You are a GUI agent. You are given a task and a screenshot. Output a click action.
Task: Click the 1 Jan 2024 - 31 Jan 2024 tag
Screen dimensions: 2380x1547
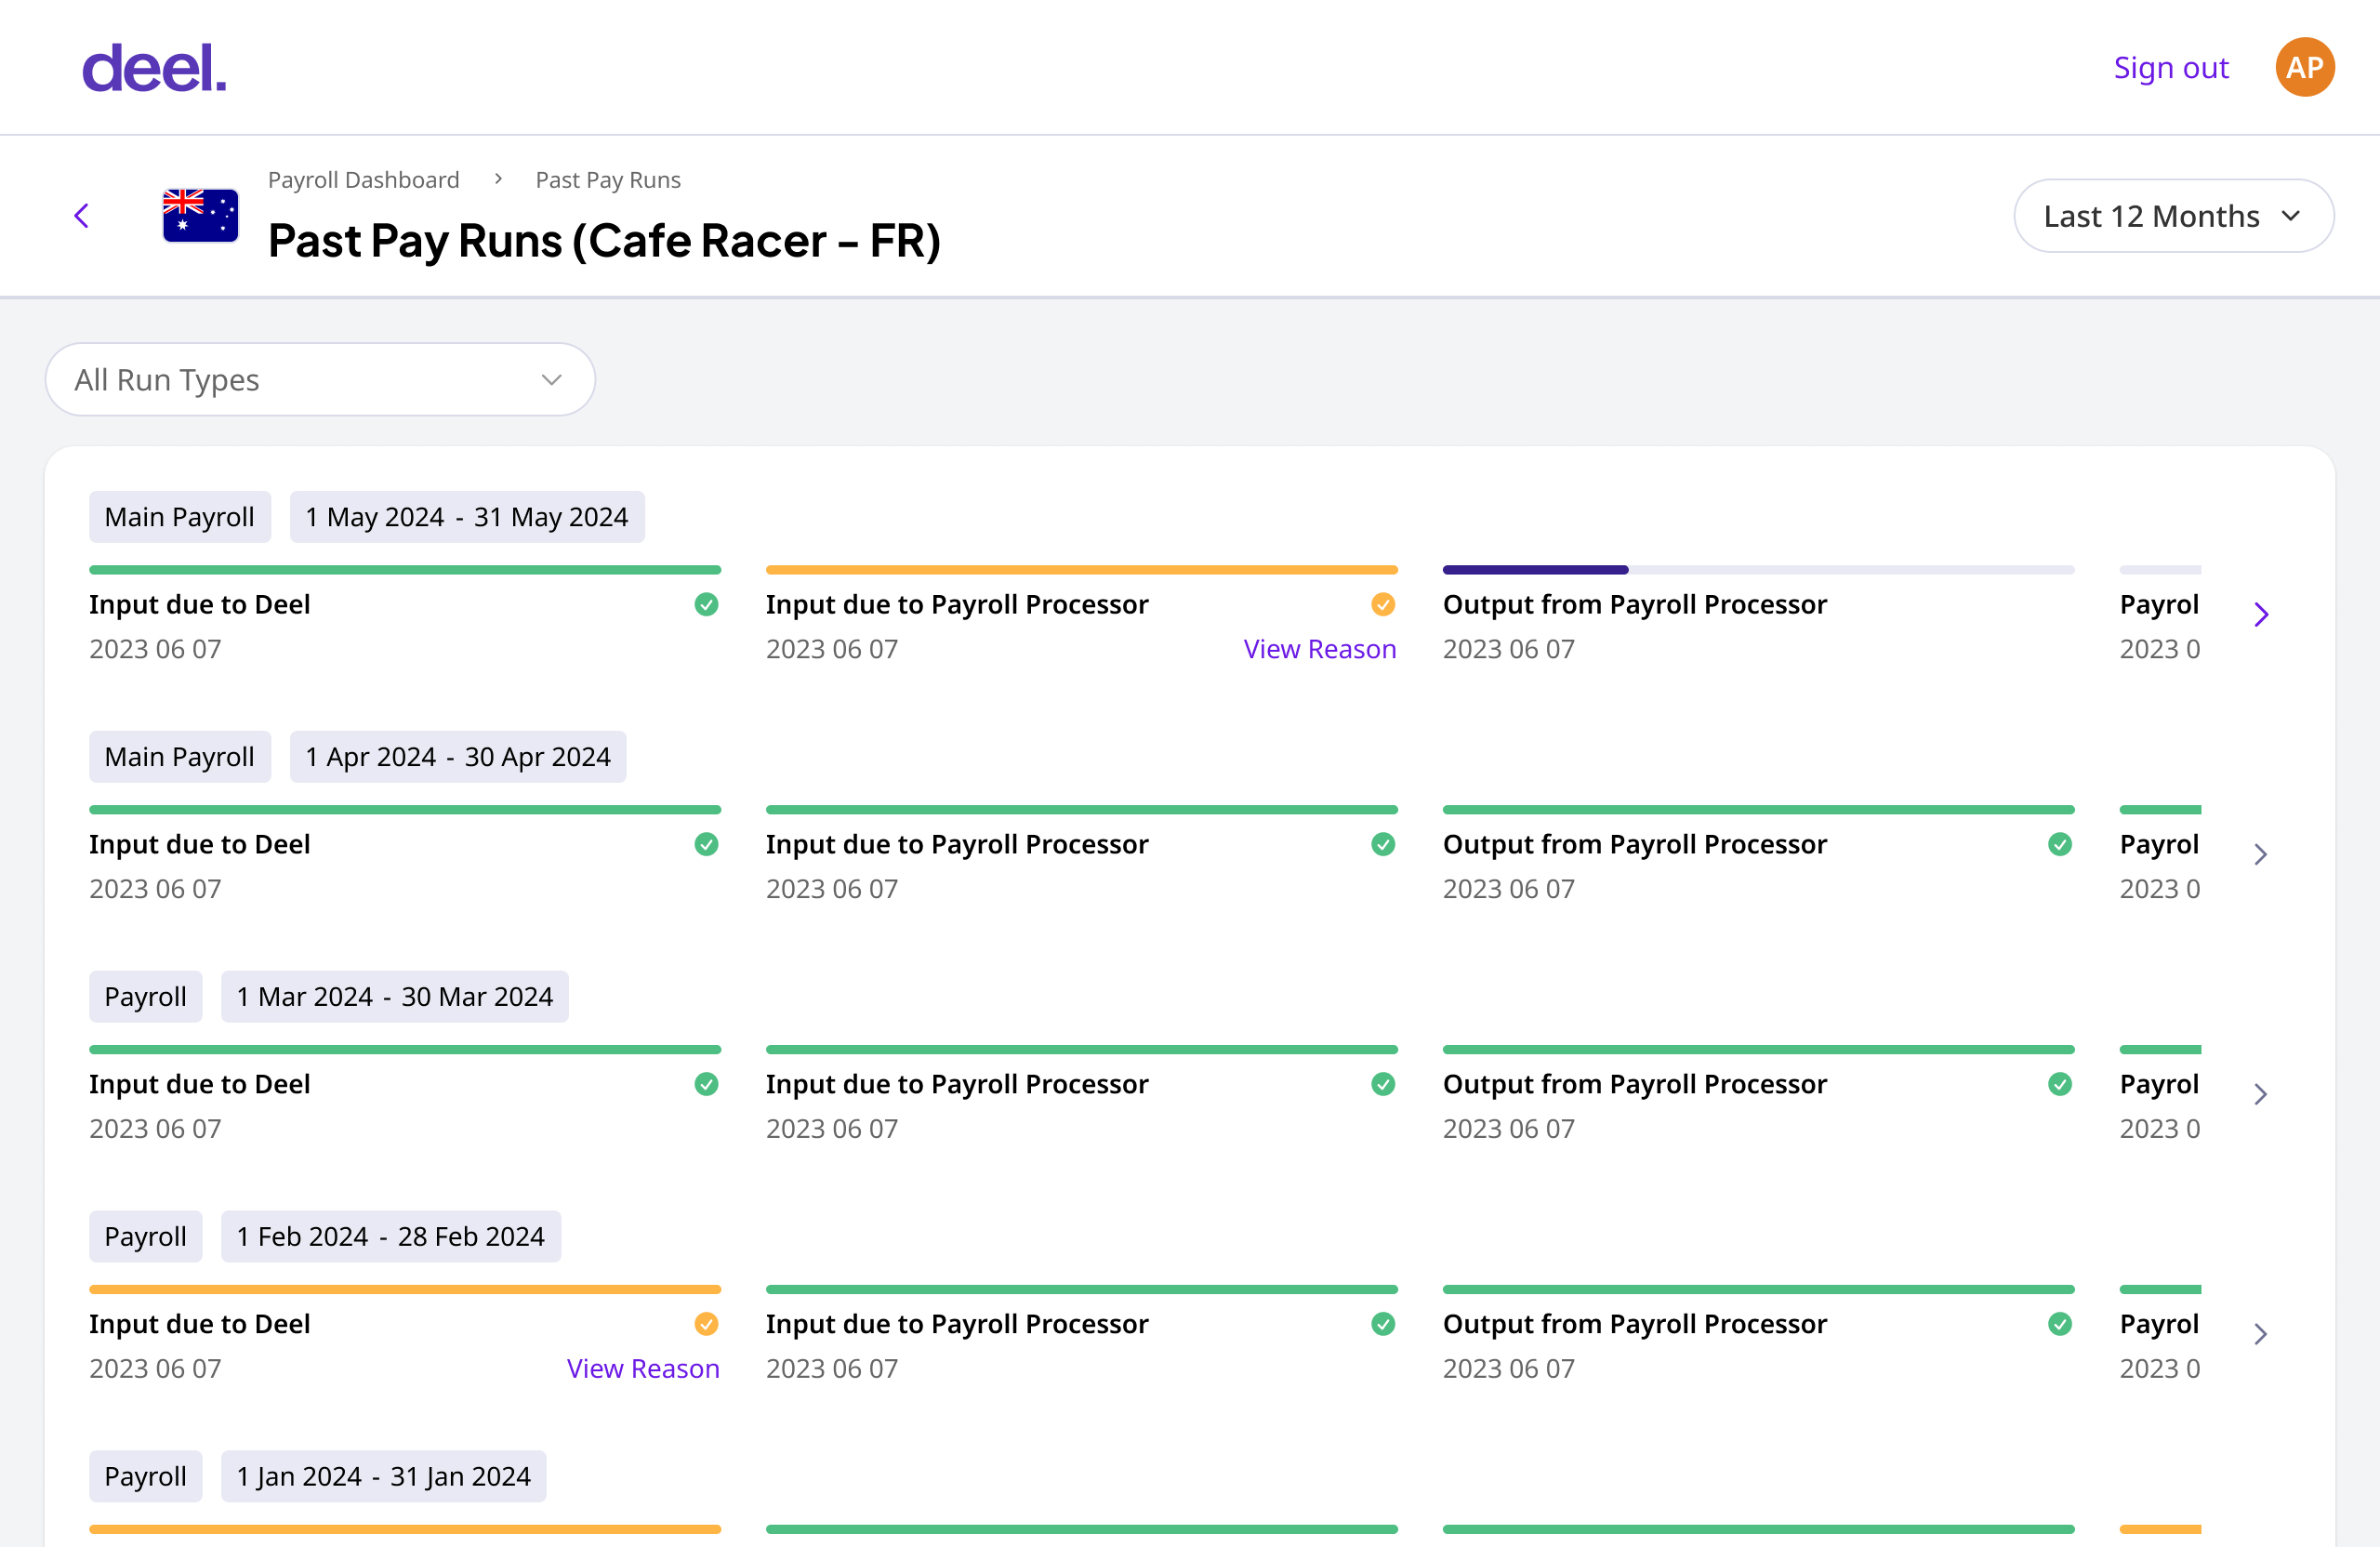click(384, 1477)
